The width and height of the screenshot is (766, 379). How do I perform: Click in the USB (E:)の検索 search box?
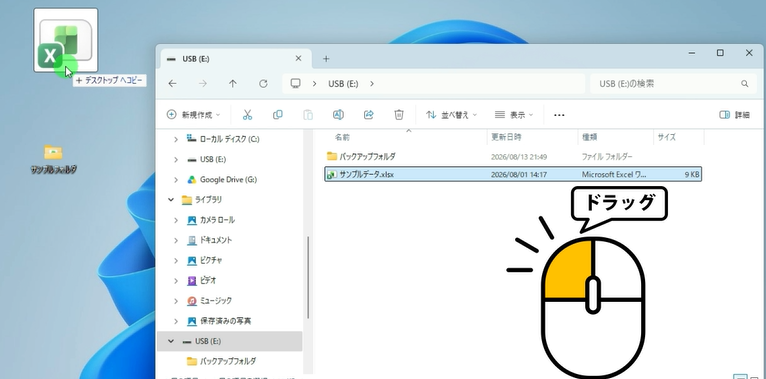click(x=674, y=84)
